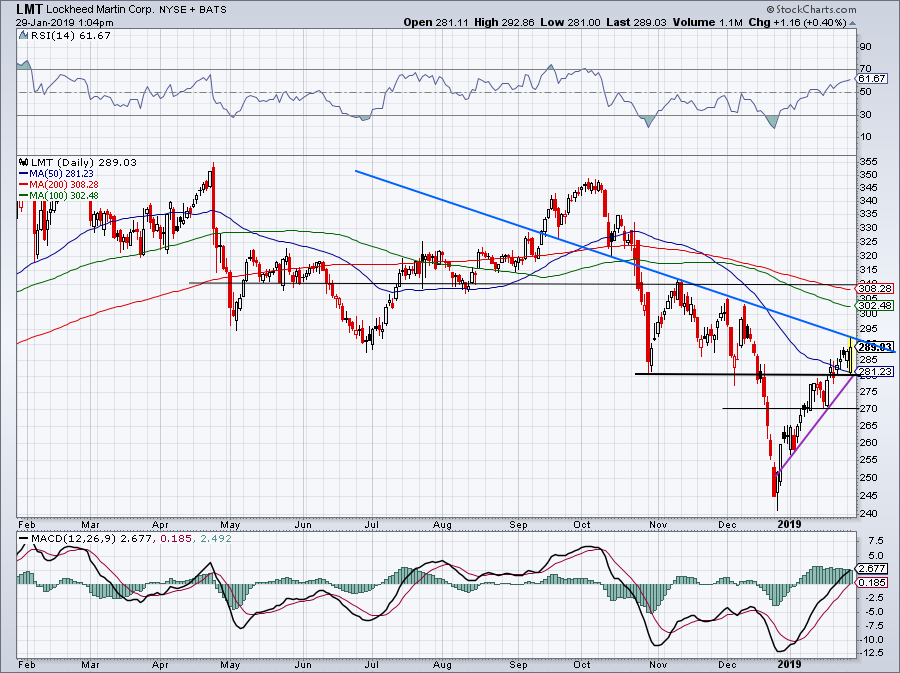Click the green MA(100) legend line swatch
The image size is (900, 673).
tap(24, 196)
